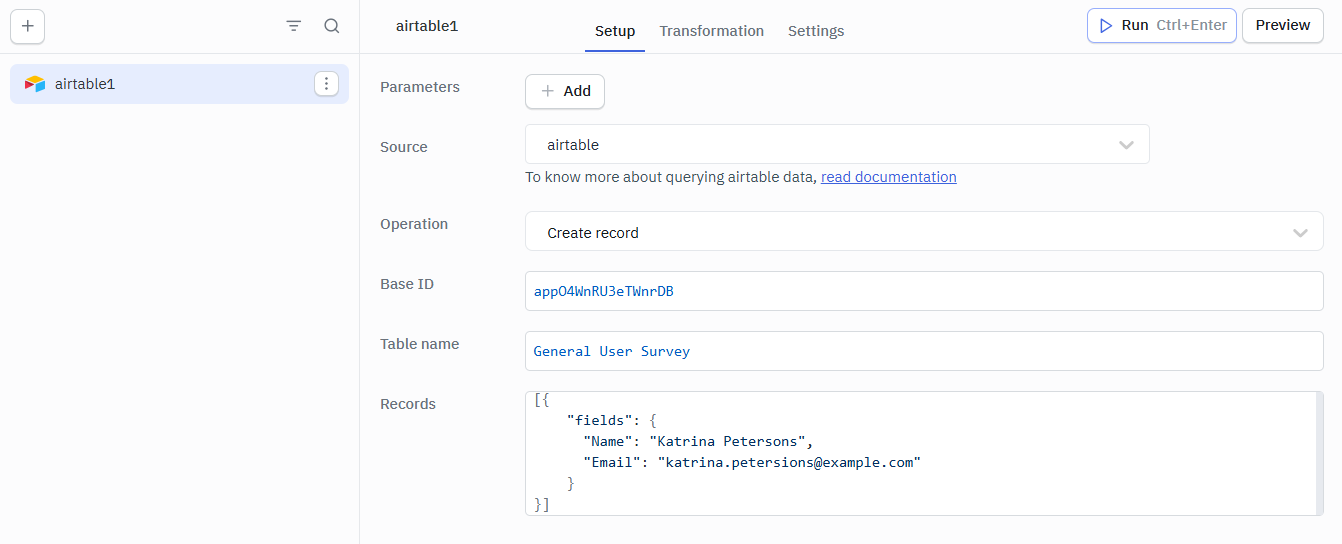Select the airtable1 query in the sidebar
The height and width of the screenshot is (544, 1342).
[160, 84]
